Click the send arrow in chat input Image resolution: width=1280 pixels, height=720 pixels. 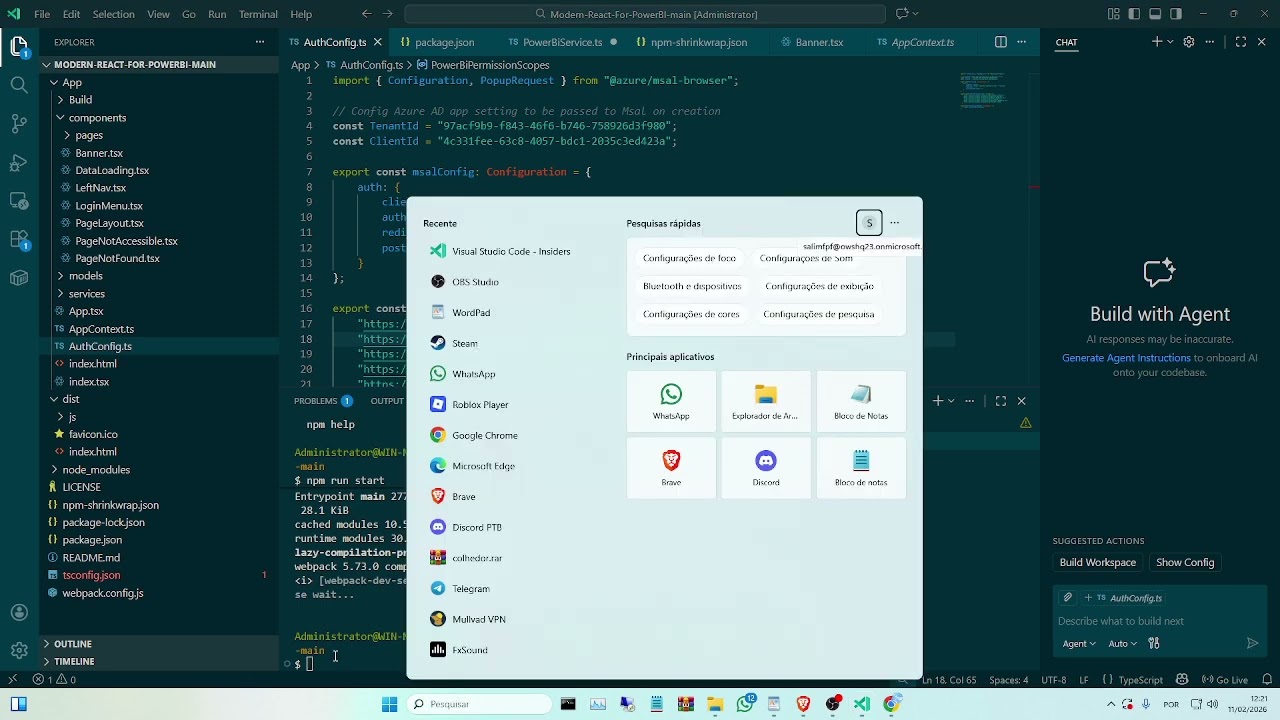coord(1252,643)
